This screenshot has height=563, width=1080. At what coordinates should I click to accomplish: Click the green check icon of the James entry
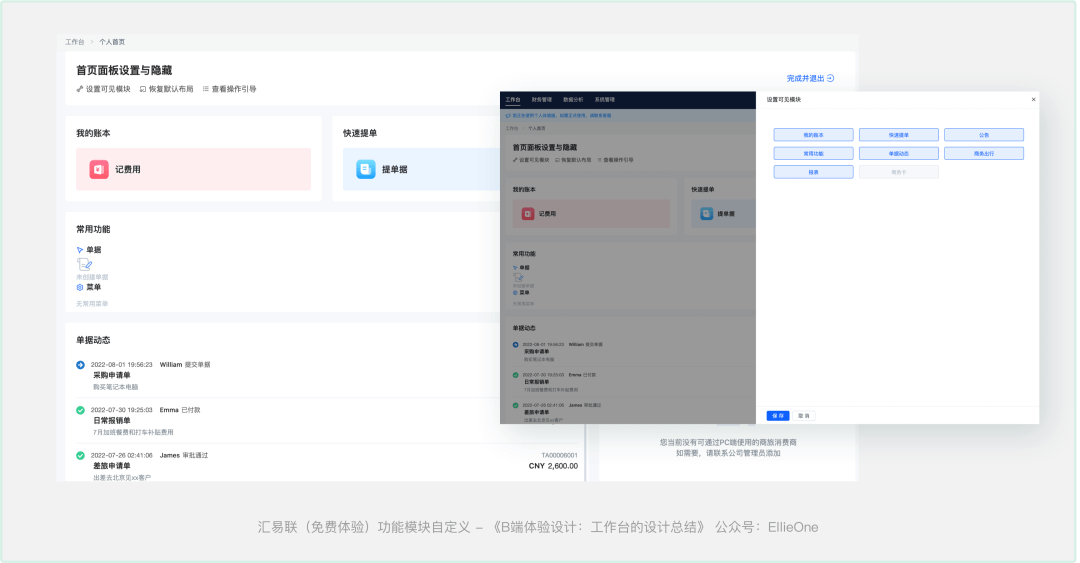(81, 455)
